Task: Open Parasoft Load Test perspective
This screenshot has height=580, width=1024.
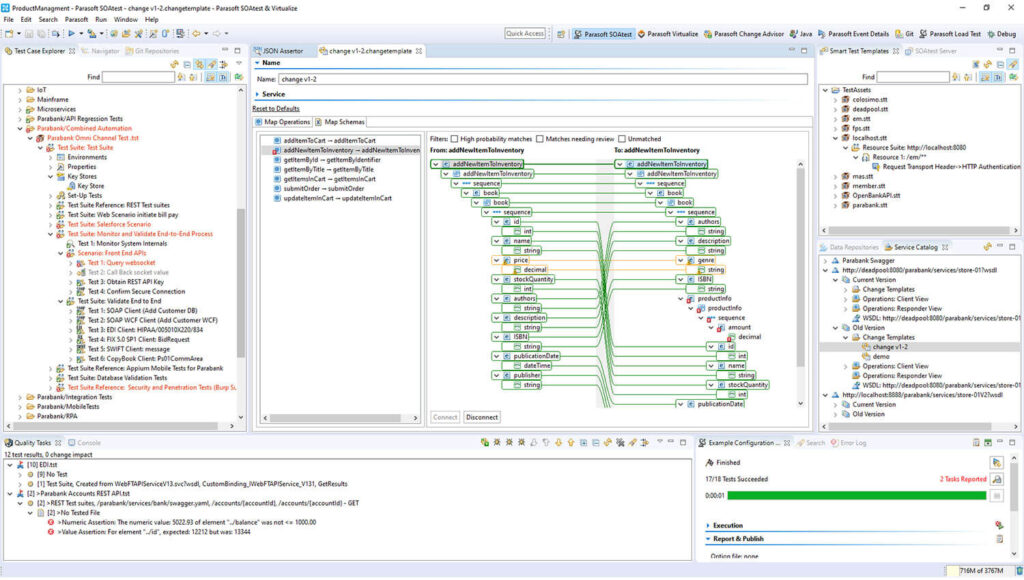Action: coord(950,34)
